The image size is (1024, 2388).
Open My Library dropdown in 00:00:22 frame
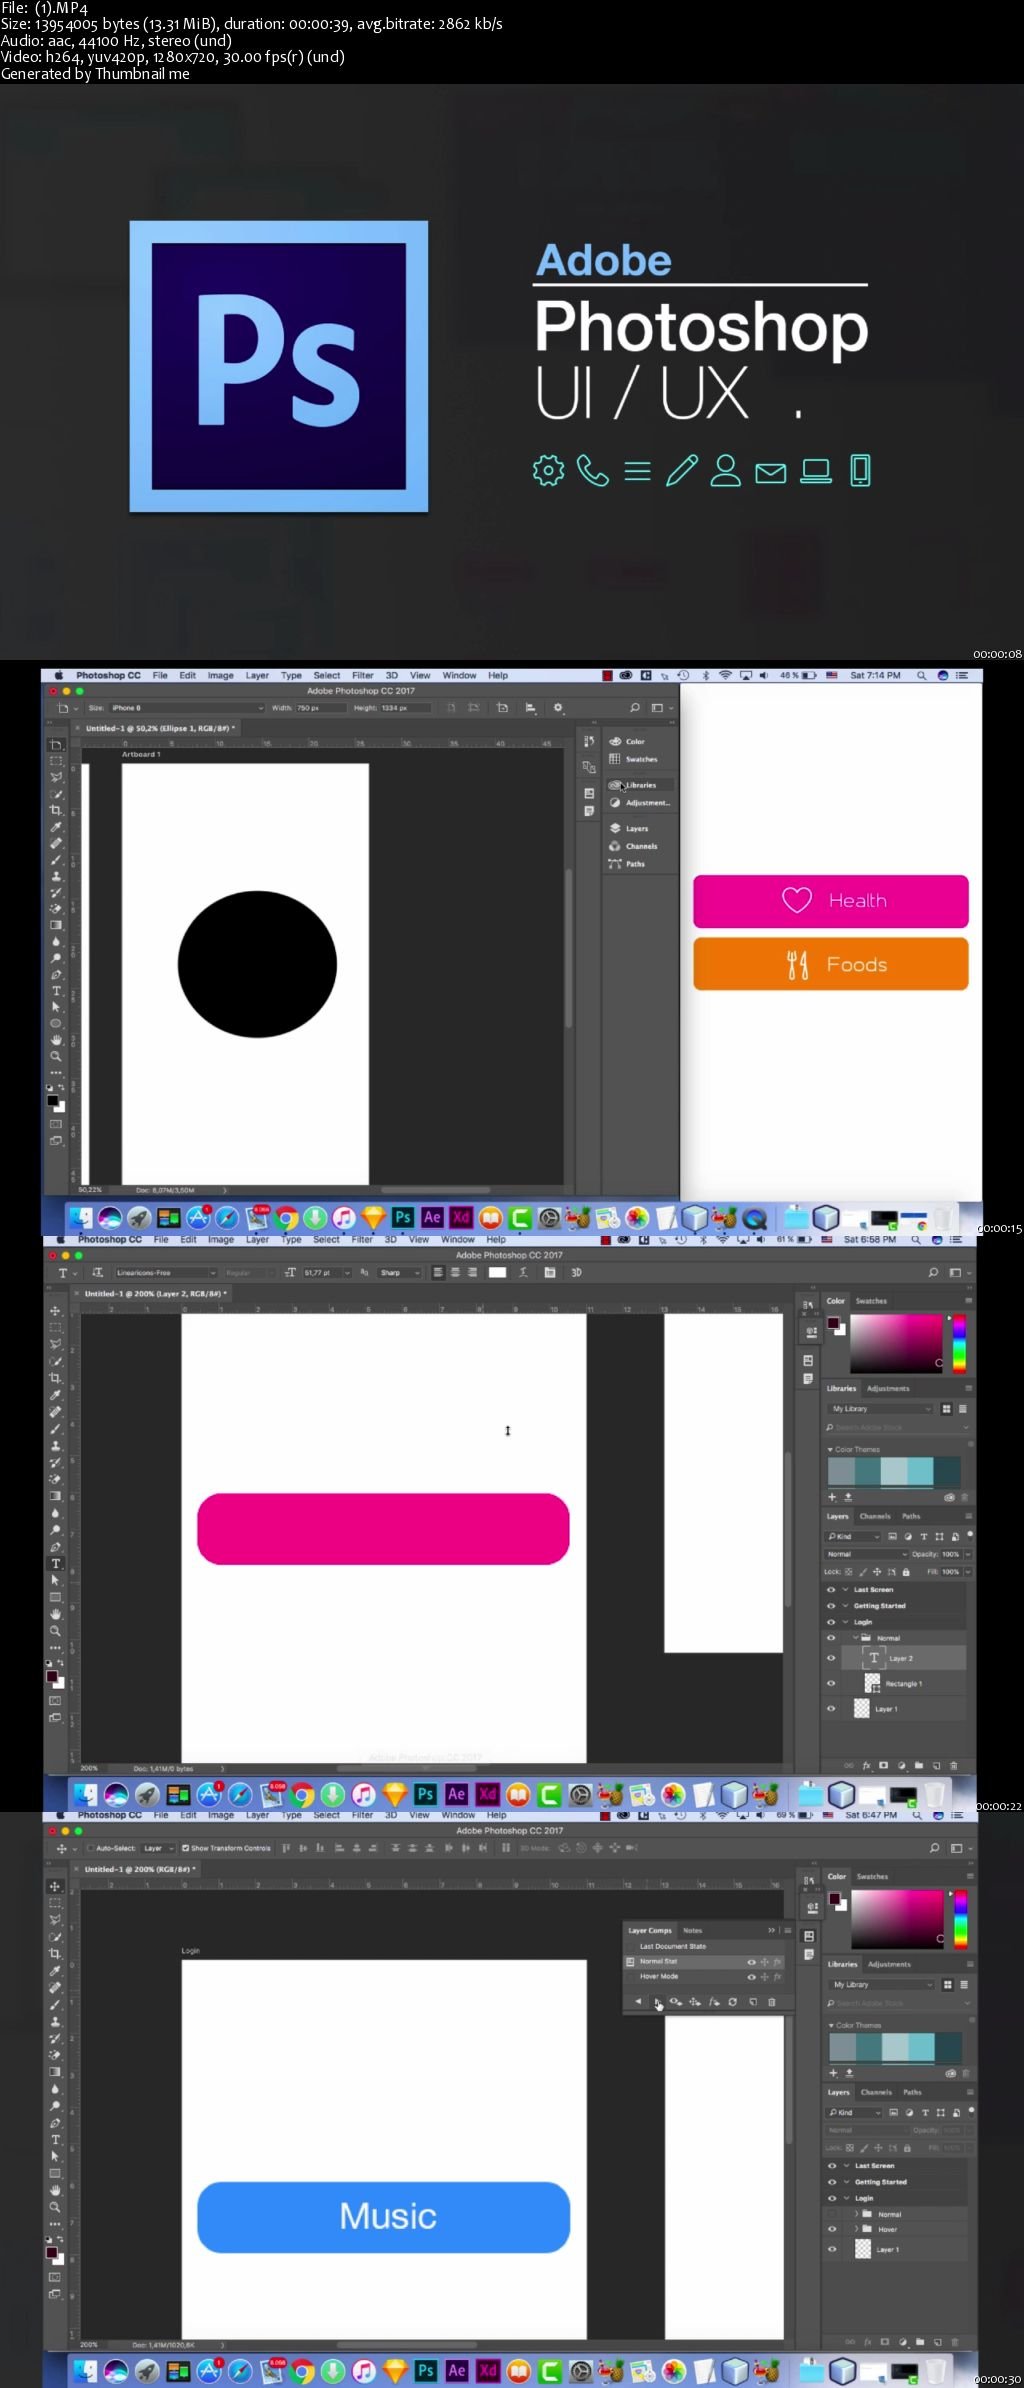[x=881, y=1409]
